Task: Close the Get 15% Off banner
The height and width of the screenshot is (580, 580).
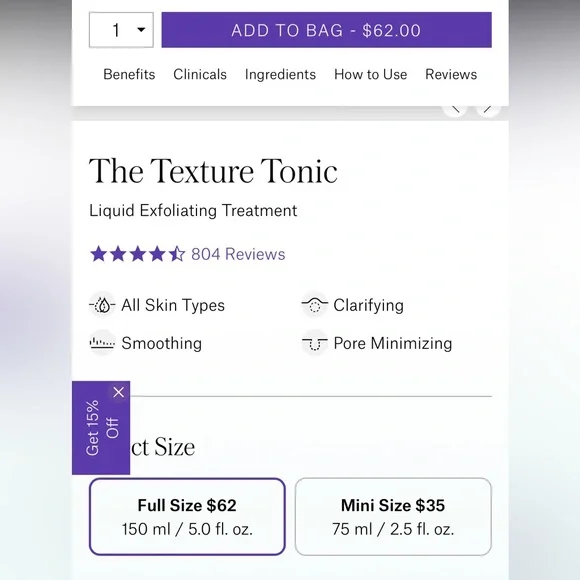Action: point(119,392)
